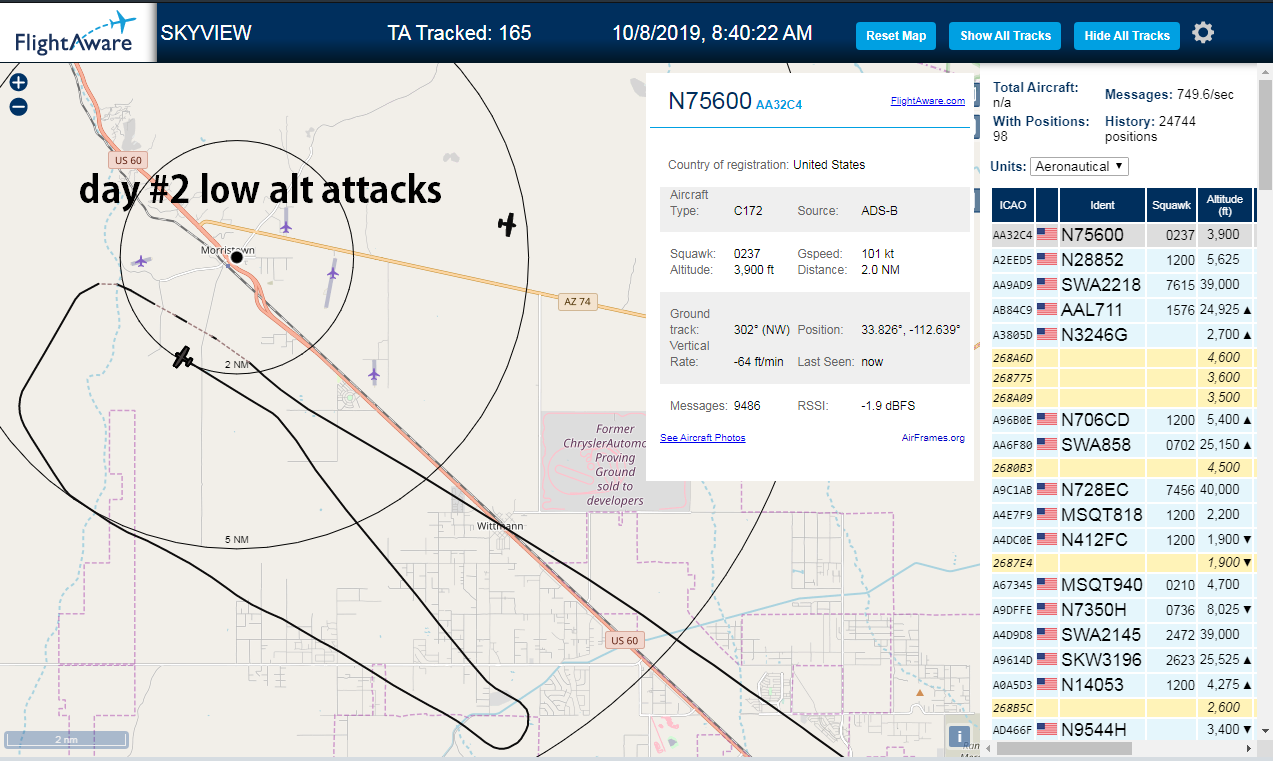
Task: Select the N7350H aircraft row
Action: point(1122,610)
